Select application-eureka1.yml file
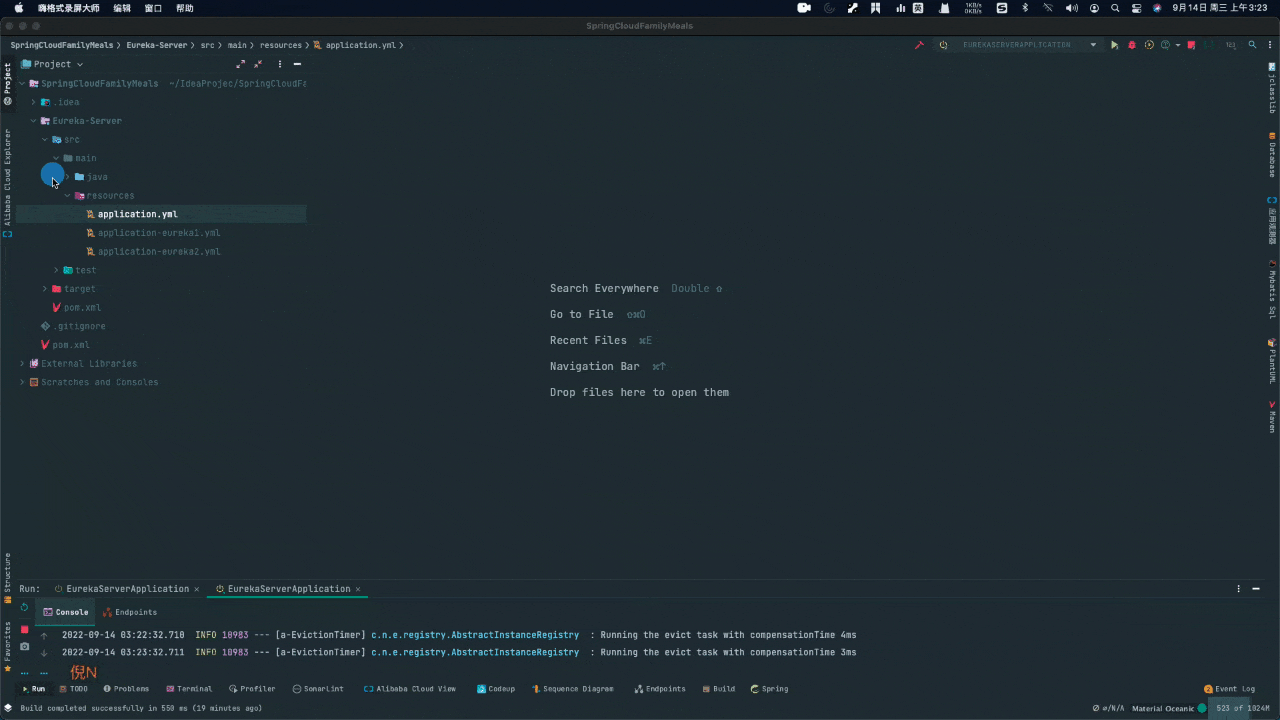The image size is (1280, 720). [x=159, y=233]
